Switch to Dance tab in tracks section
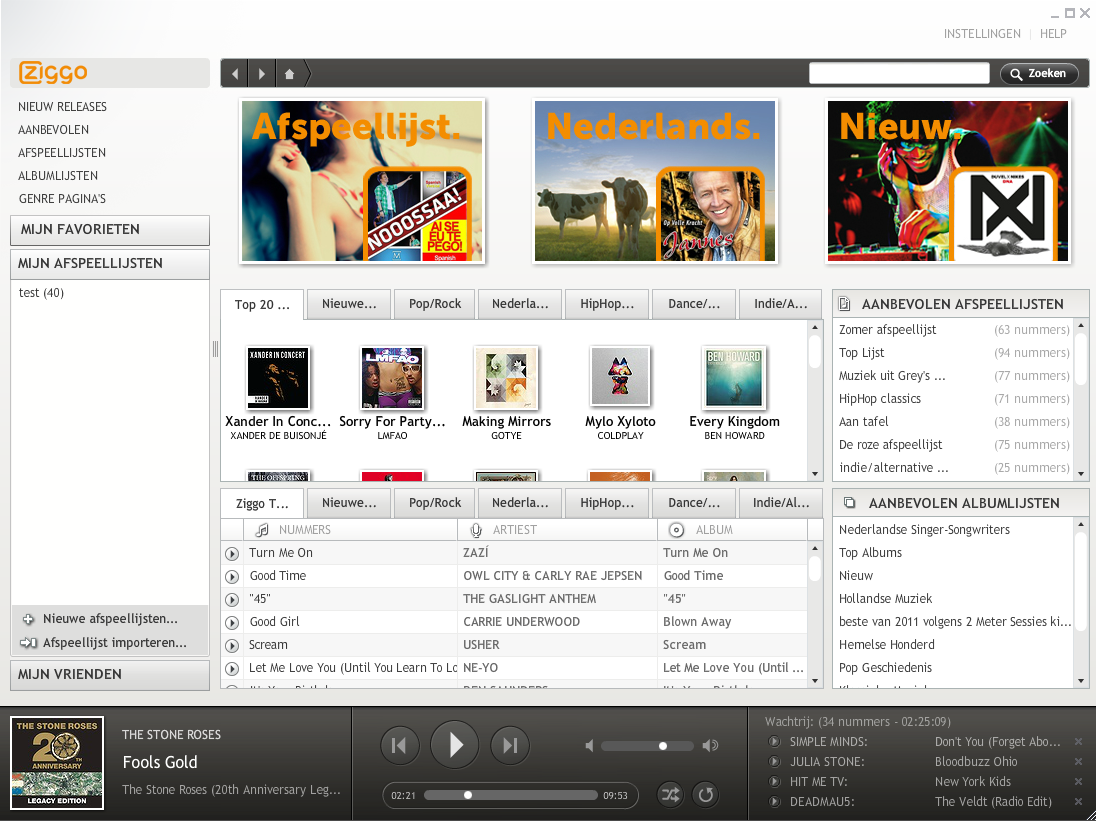The height and width of the screenshot is (821, 1096). coord(693,503)
